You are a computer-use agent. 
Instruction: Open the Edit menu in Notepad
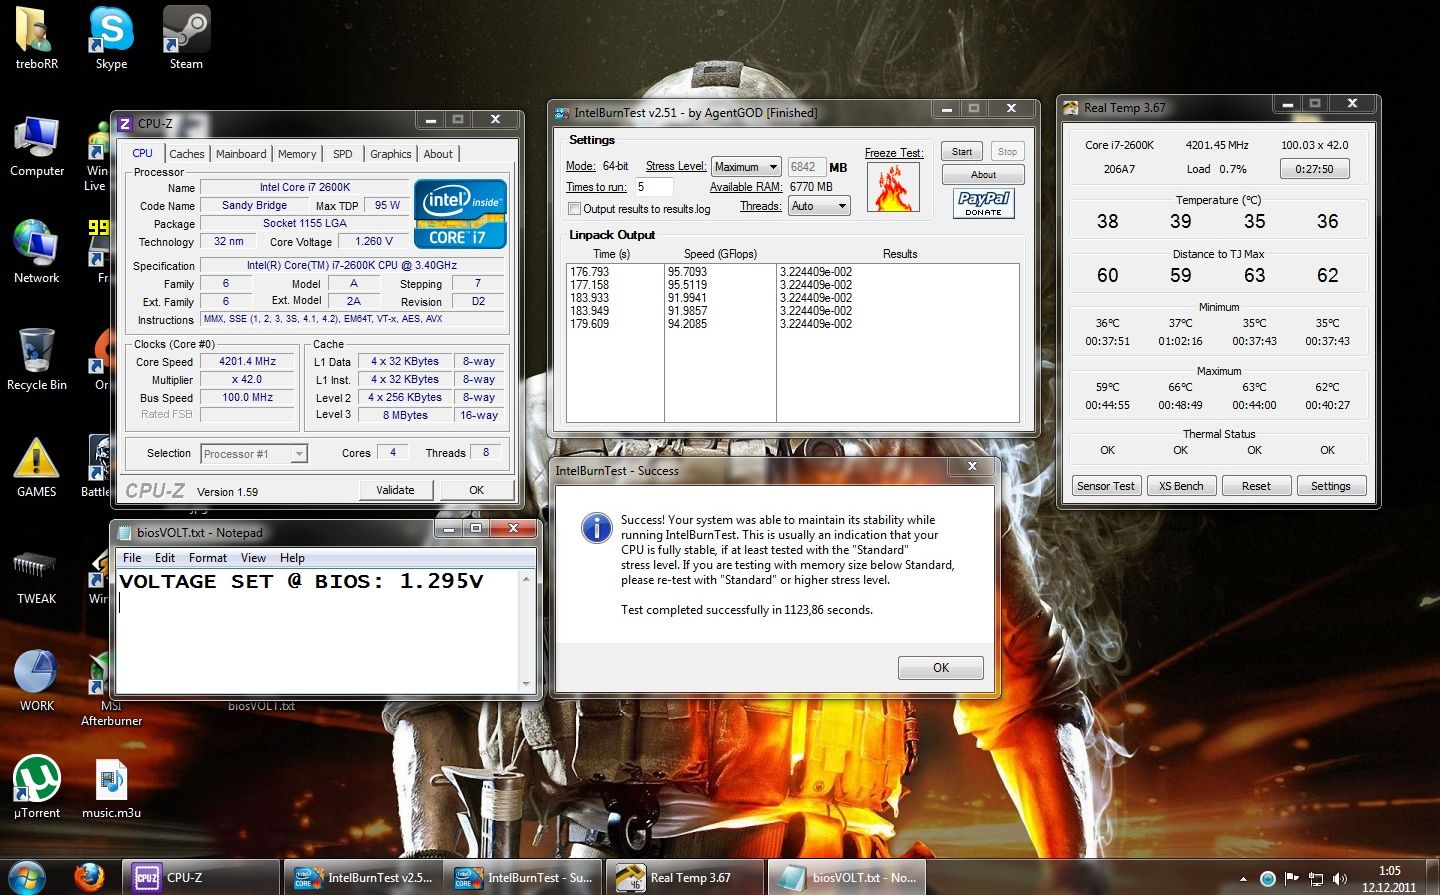[165, 558]
